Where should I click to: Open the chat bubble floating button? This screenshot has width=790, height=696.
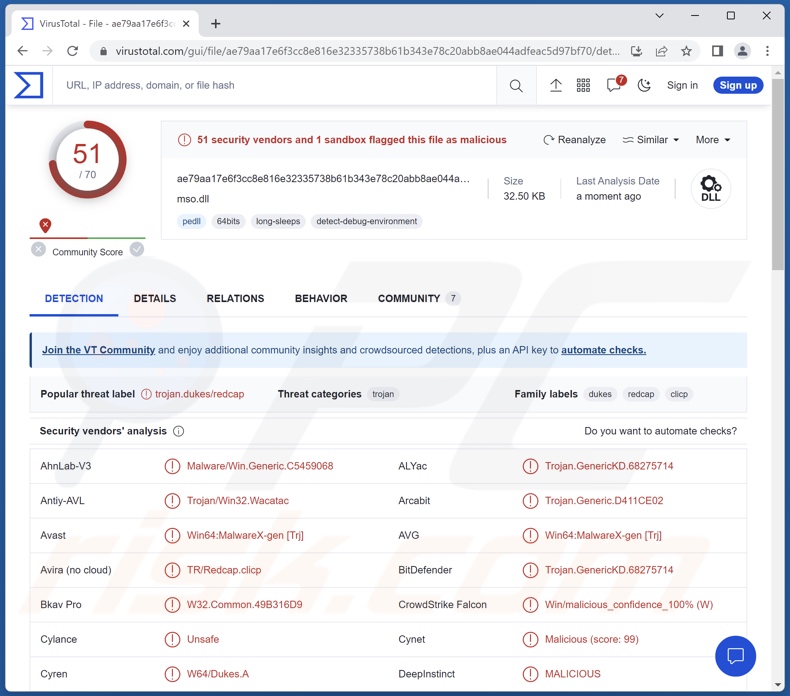coord(735,656)
